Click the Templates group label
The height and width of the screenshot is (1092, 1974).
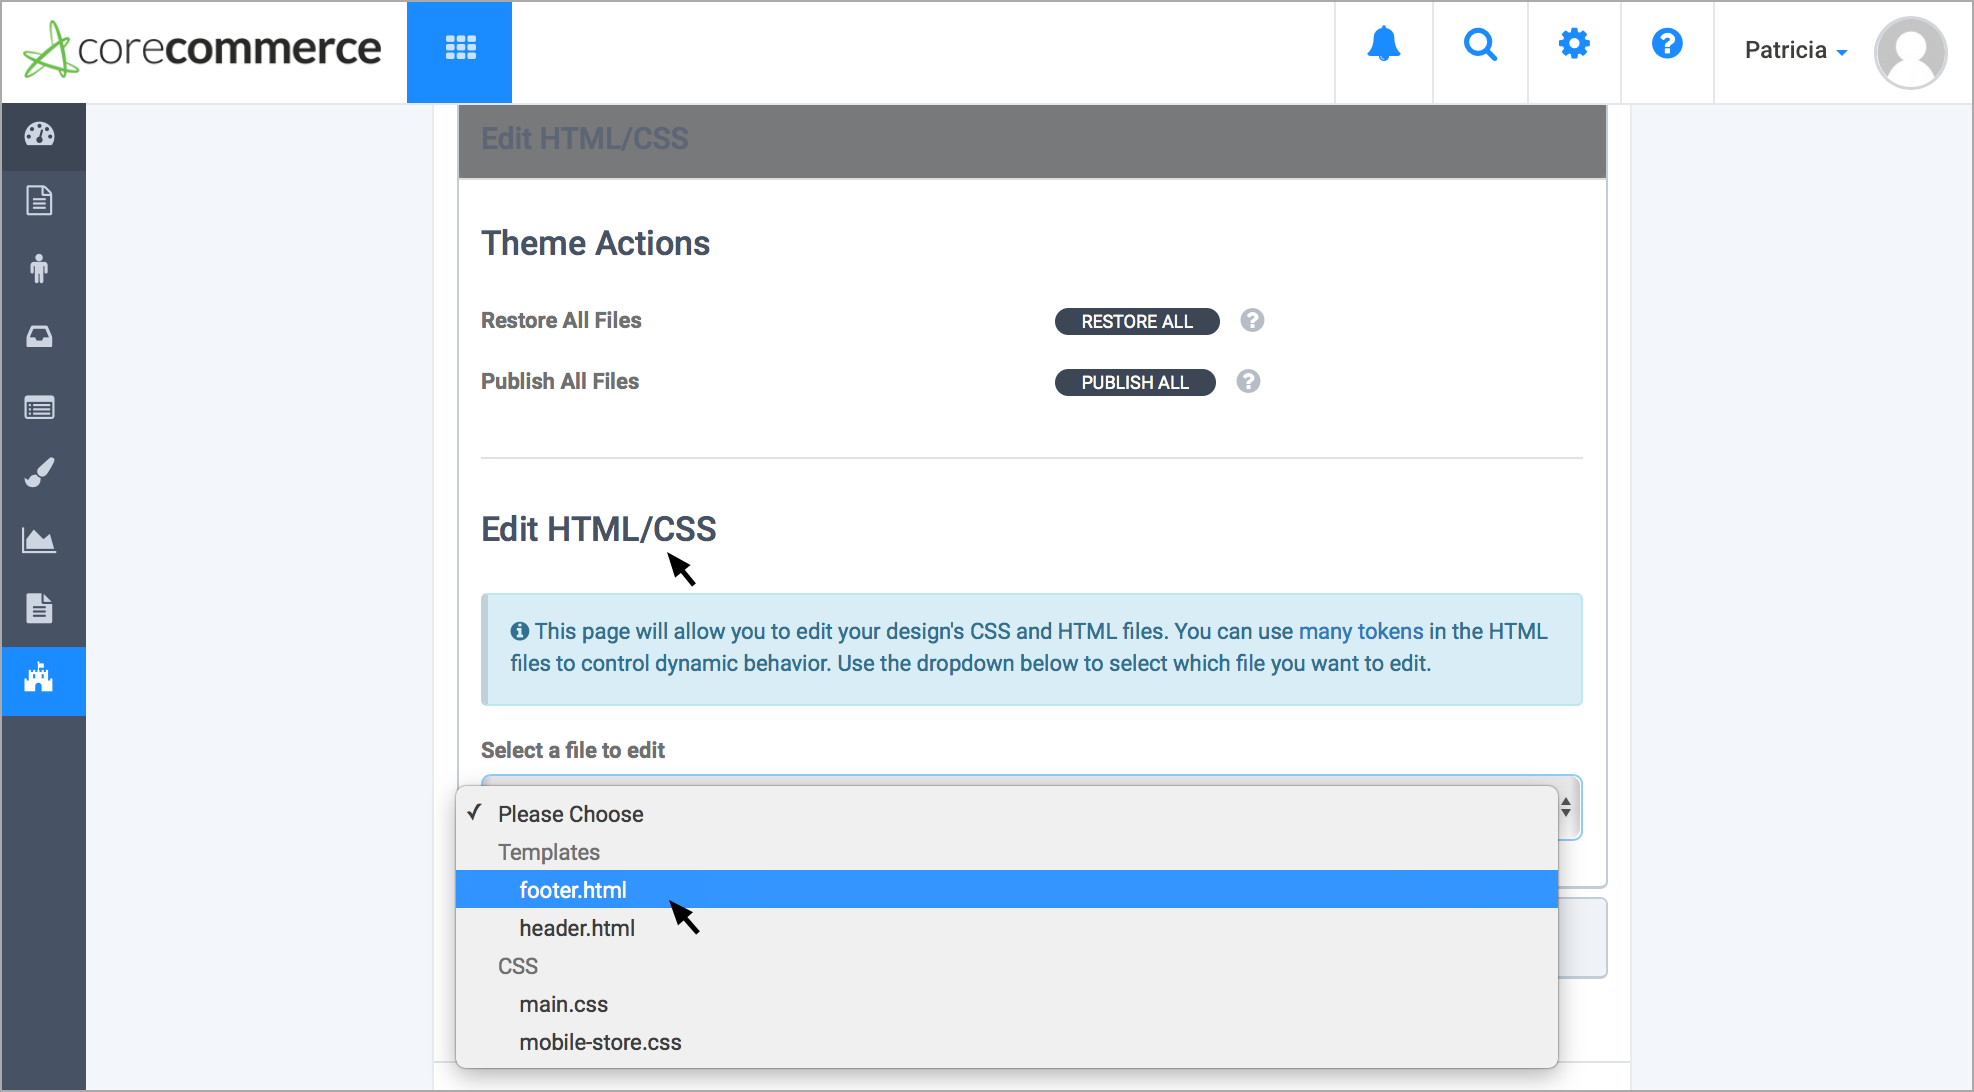pos(549,852)
